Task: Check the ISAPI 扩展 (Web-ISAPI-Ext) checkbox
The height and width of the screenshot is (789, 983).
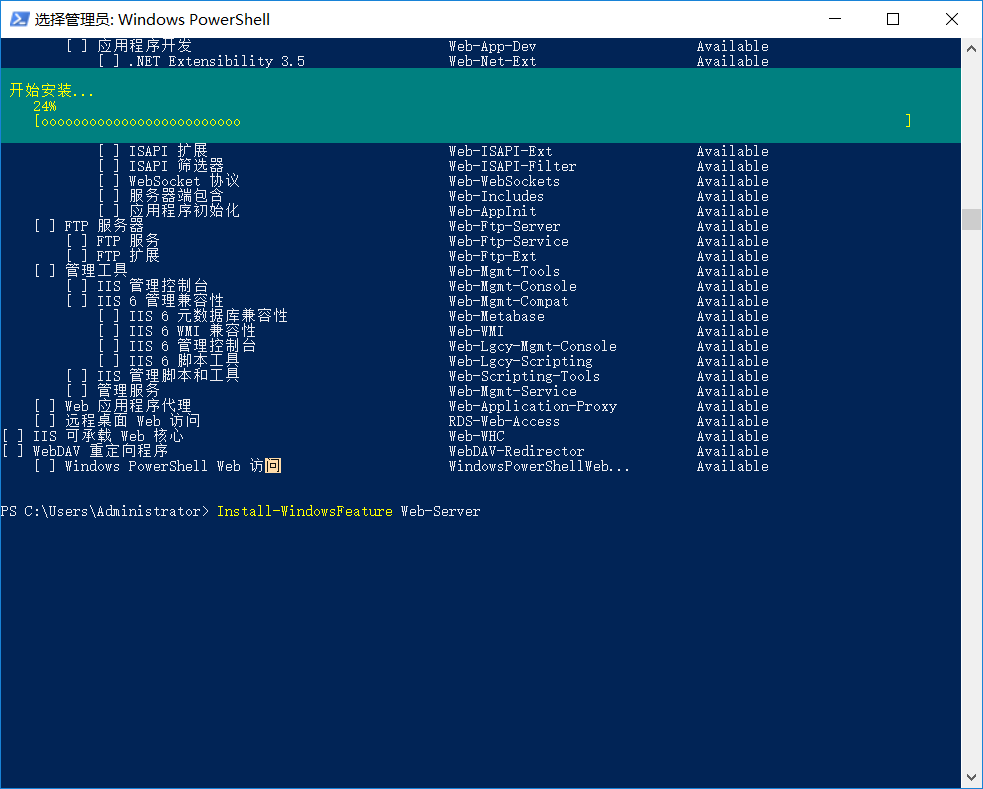Action: coord(107,151)
